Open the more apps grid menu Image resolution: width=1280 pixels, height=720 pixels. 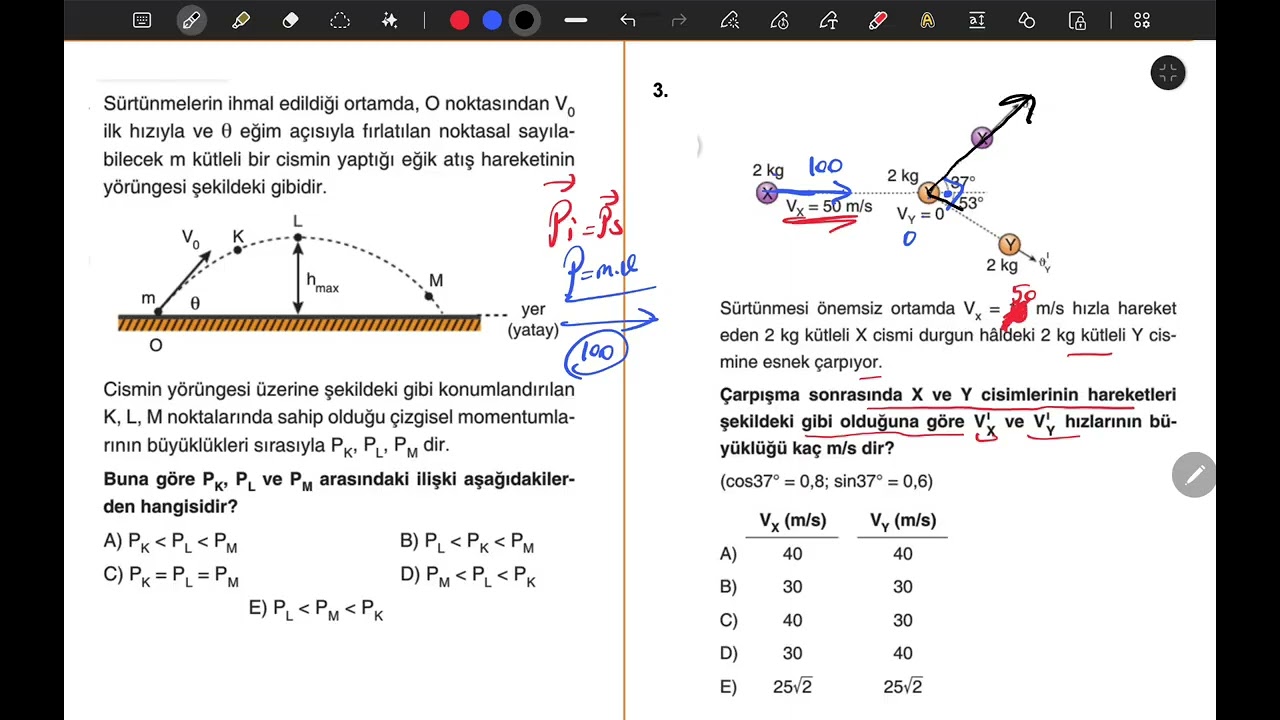tap(1142, 20)
